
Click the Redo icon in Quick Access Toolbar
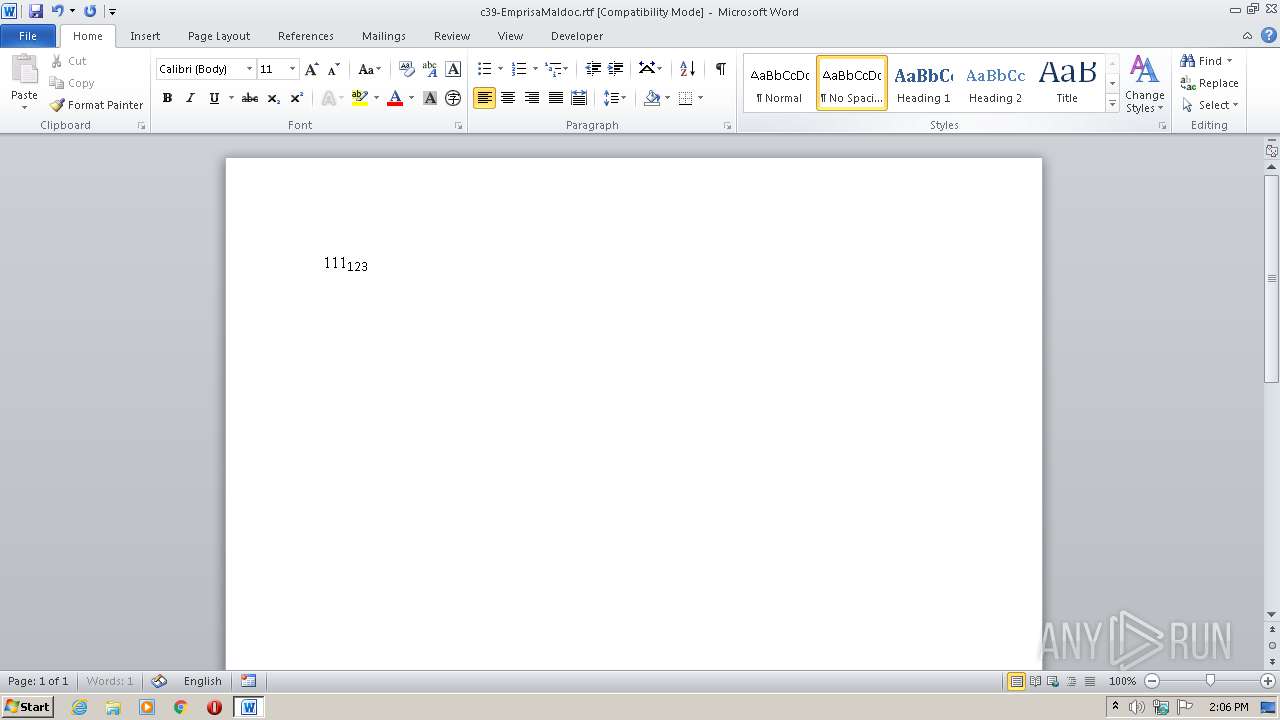point(90,11)
